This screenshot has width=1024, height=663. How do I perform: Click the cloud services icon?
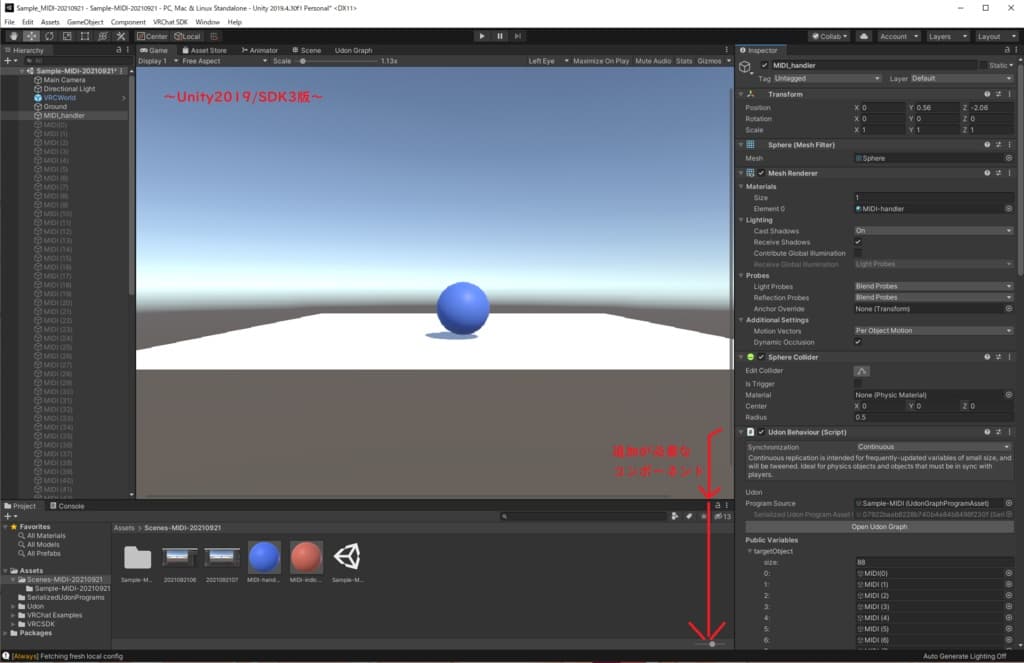click(863, 36)
